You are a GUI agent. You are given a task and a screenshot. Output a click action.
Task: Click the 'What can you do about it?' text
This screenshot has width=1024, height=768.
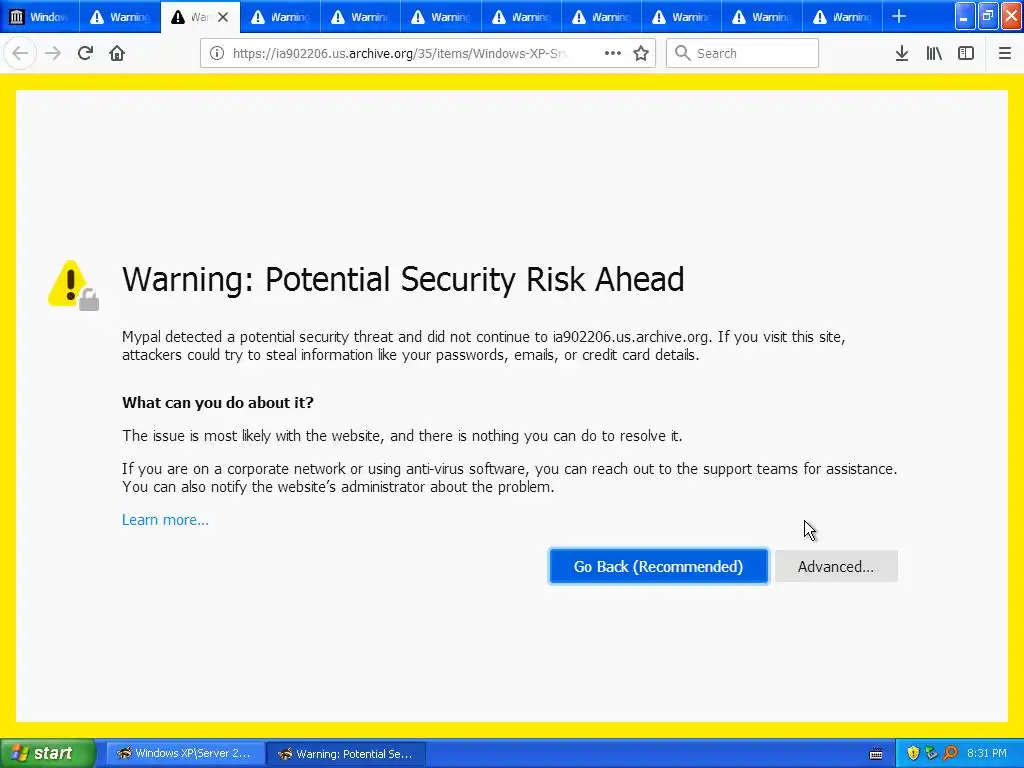217,402
